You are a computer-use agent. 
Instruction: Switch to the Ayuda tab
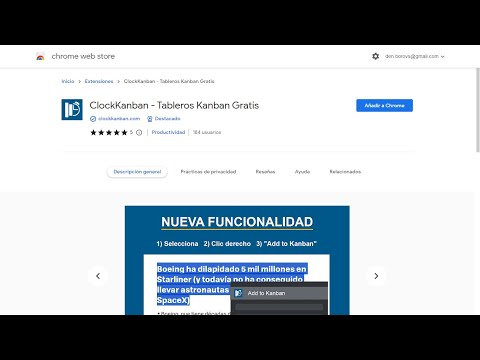tap(302, 172)
